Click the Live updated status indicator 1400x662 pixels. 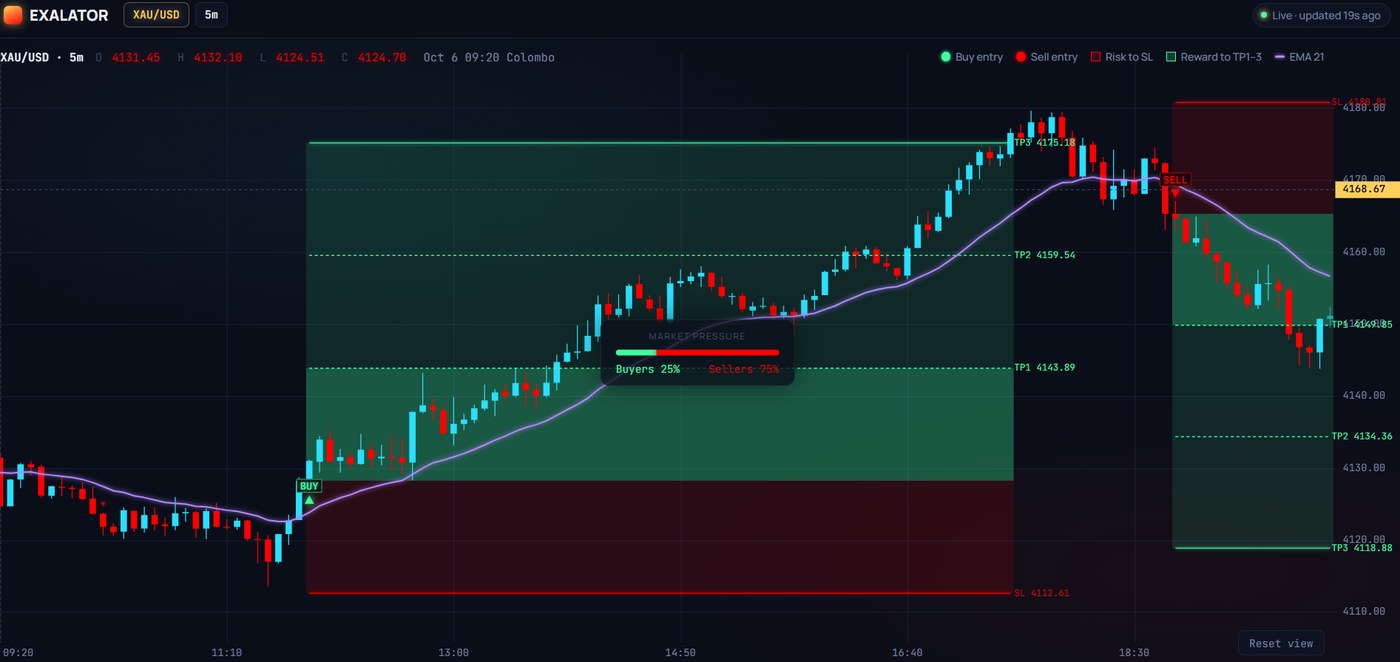click(x=1320, y=15)
